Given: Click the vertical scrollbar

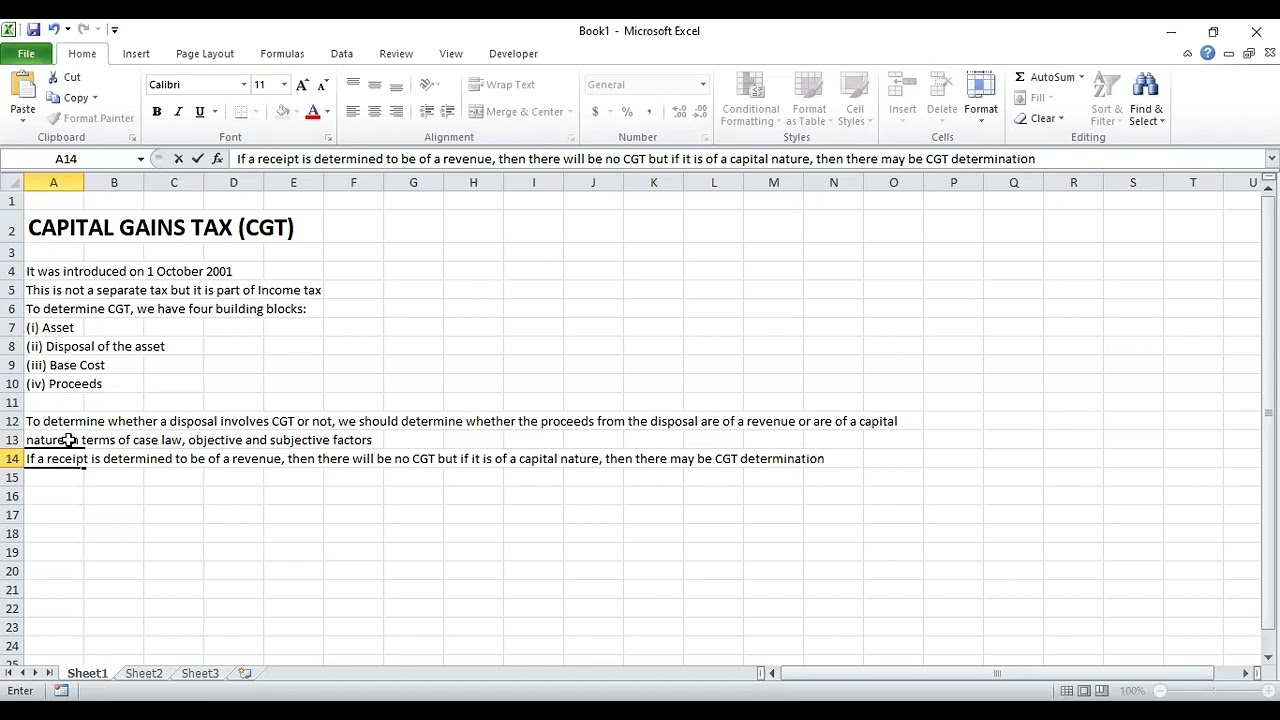Looking at the screenshot, I should 1269,413.
